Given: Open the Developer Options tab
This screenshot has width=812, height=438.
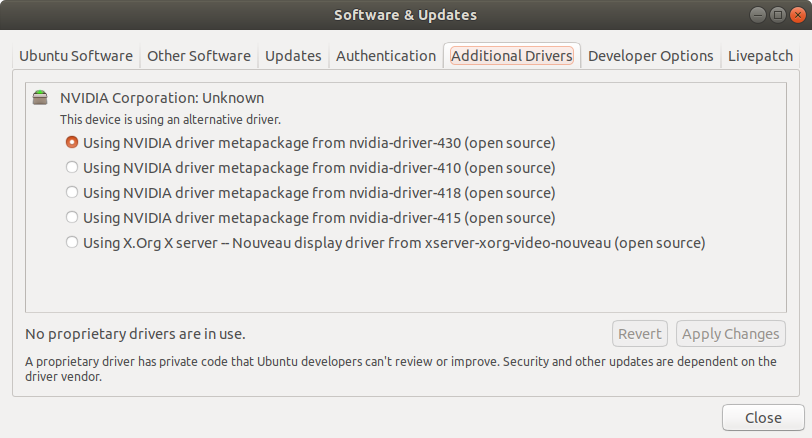Looking at the screenshot, I should pyautogui.click(x=650, y=56).
